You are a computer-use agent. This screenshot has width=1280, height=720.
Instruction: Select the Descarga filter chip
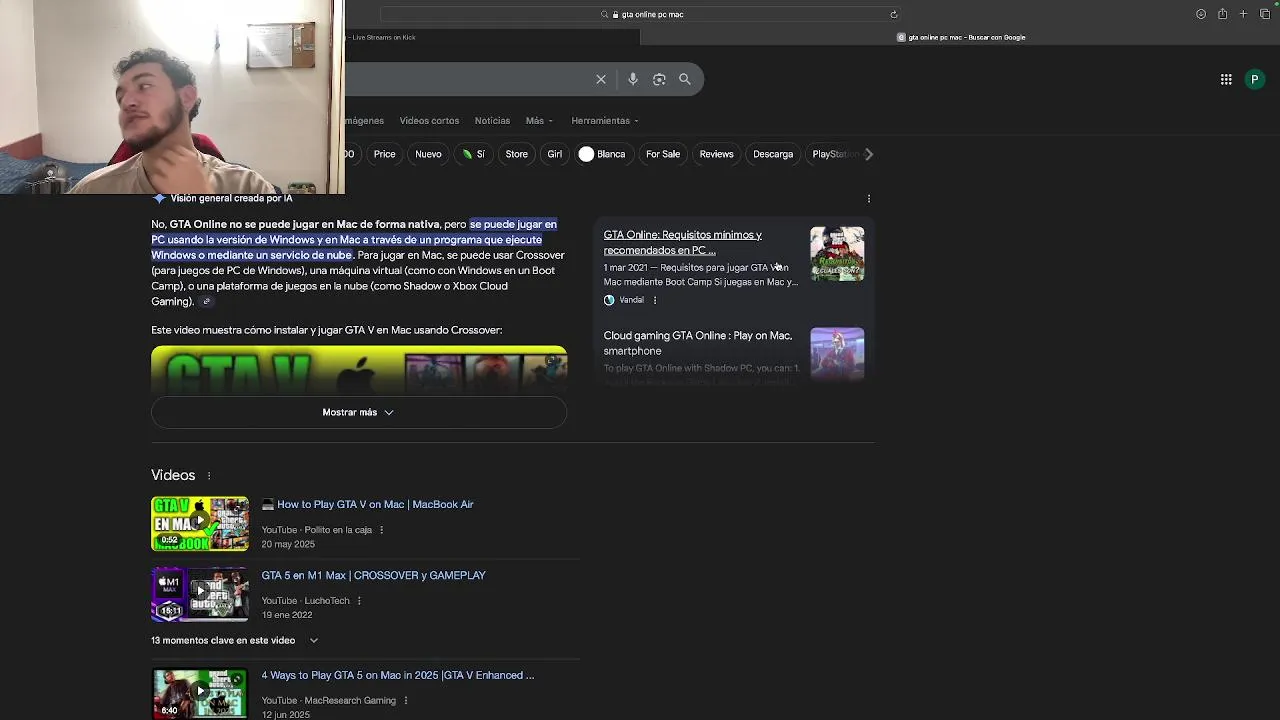(773, 154)
